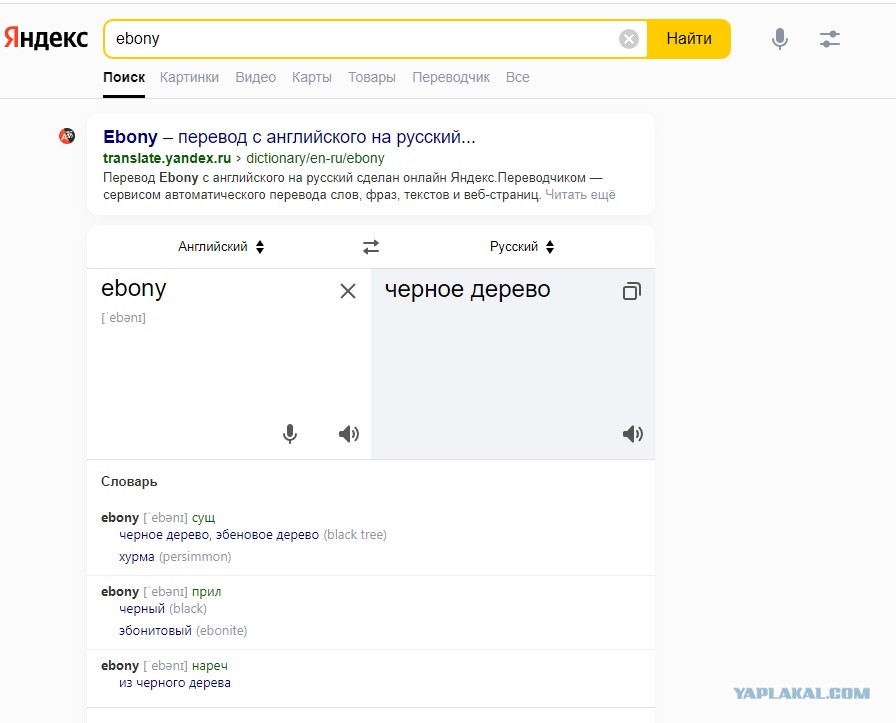
Task: Click the (ebonite) back-translation
Action: (222, 631)
